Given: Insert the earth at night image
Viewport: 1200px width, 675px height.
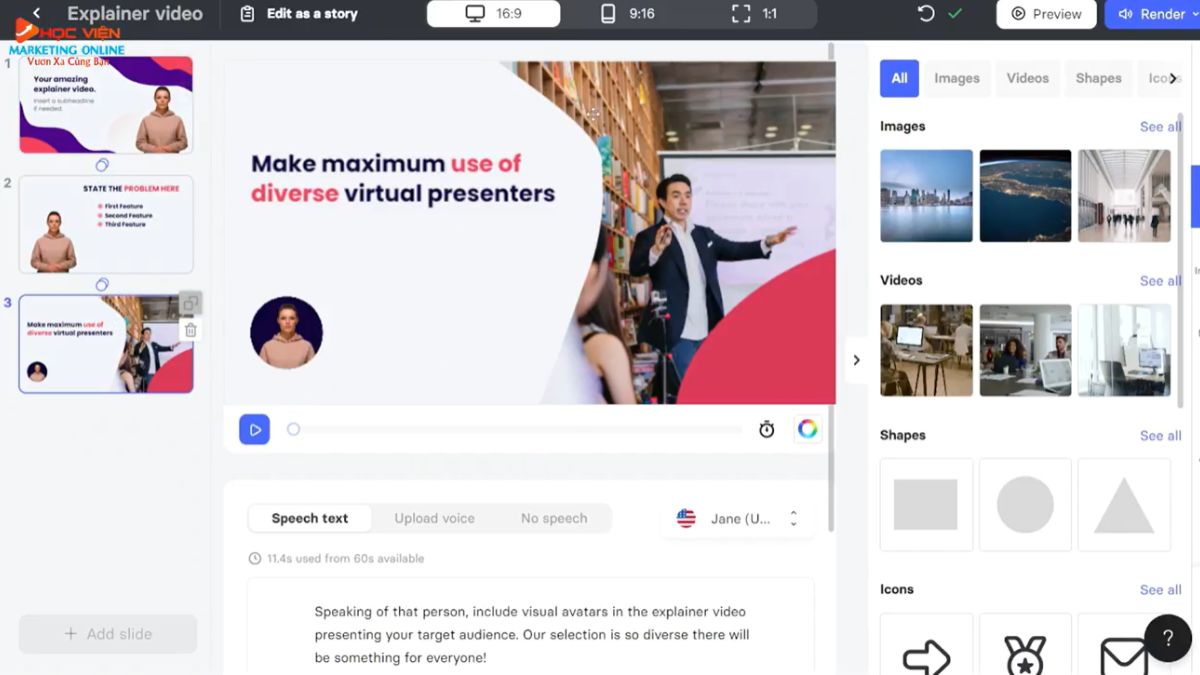Looking at the screenshot, I should click(x=1025, y=196).
